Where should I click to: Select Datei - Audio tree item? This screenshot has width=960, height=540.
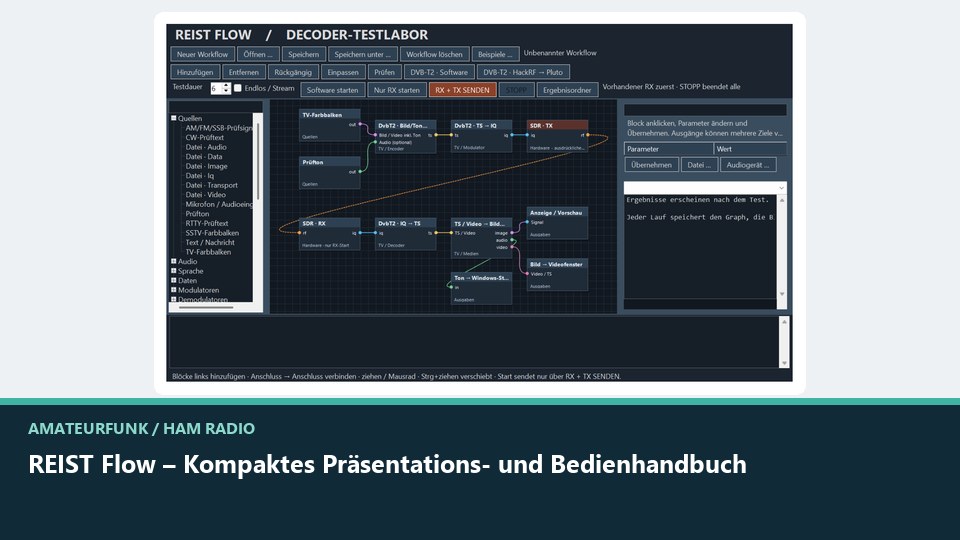(x=206, y=147)
